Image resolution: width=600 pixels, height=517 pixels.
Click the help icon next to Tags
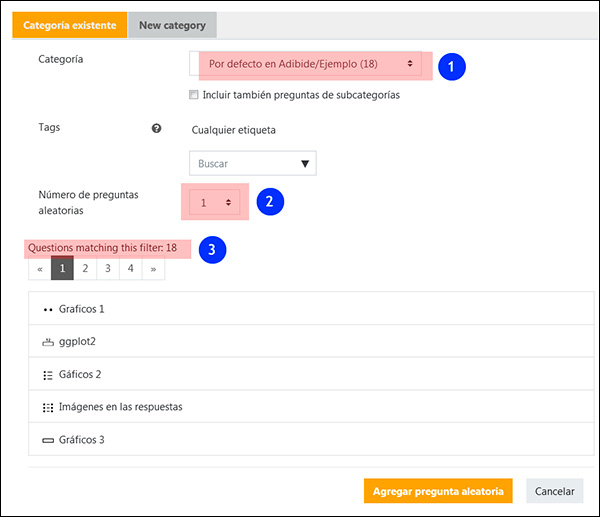(157, 129)
